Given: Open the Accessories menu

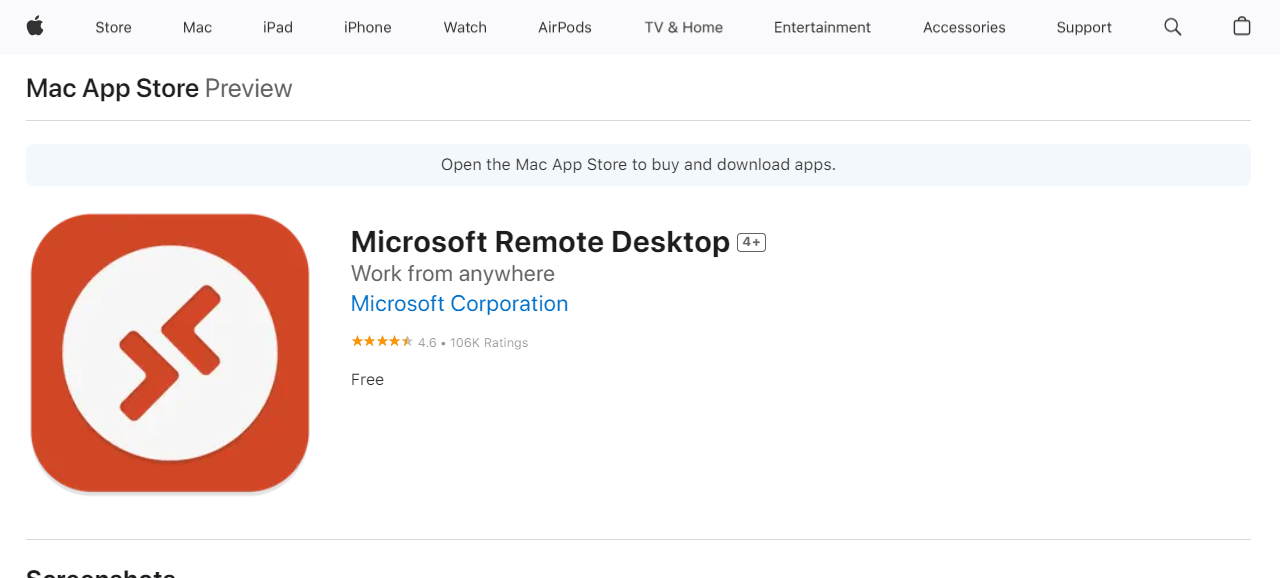Looking at the screenshot, I should 964,27.
